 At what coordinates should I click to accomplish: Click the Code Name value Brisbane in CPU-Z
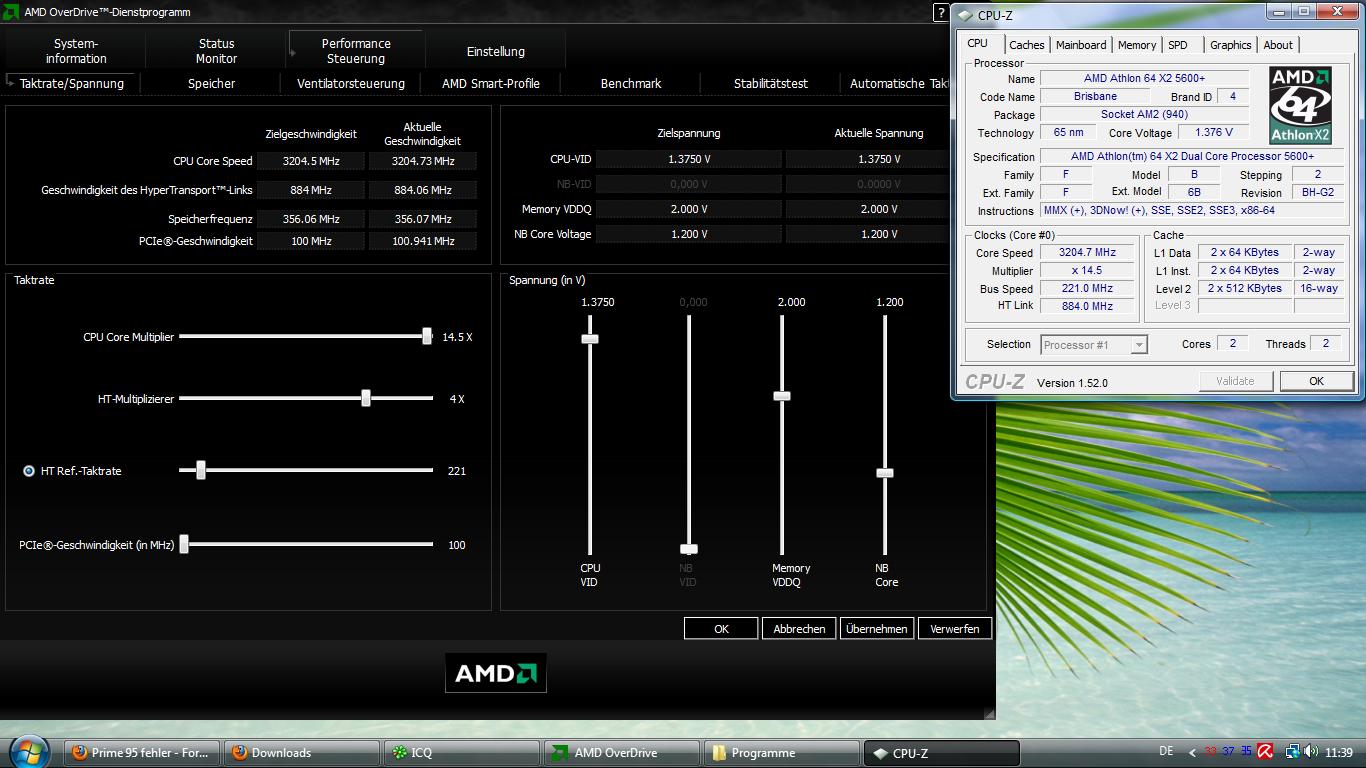(1096, 97)
